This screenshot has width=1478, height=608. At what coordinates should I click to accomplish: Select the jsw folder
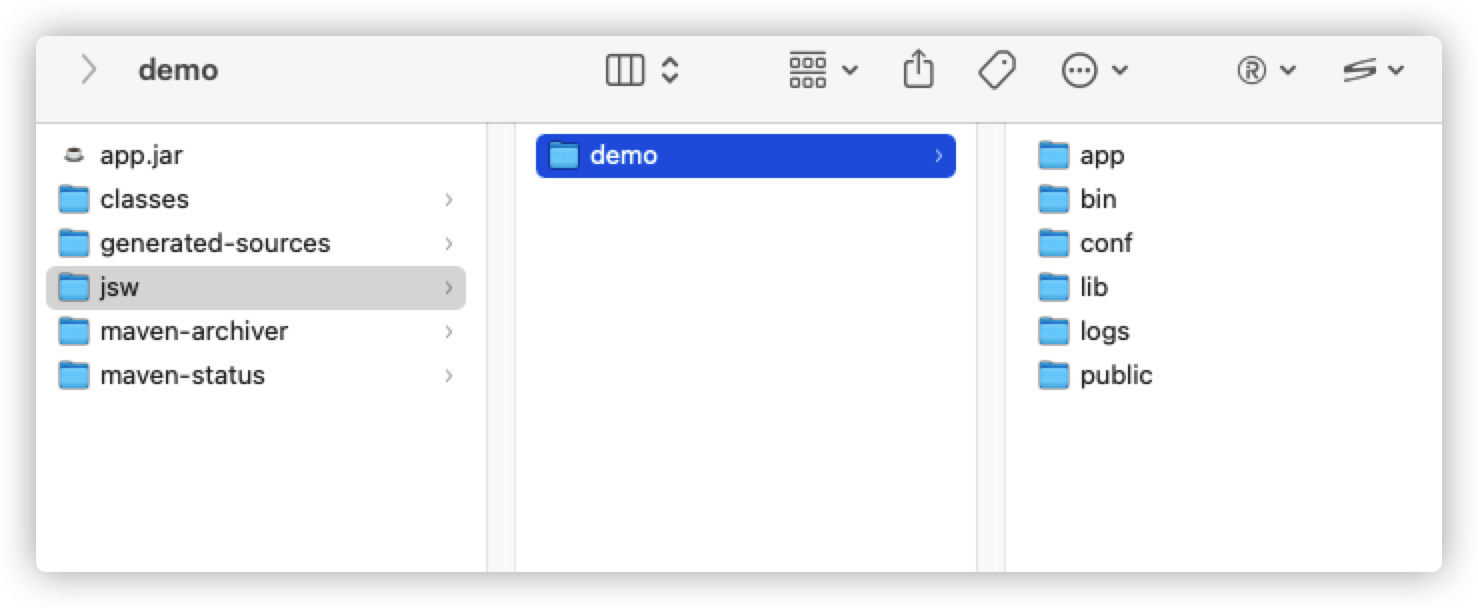click(119, 288)
